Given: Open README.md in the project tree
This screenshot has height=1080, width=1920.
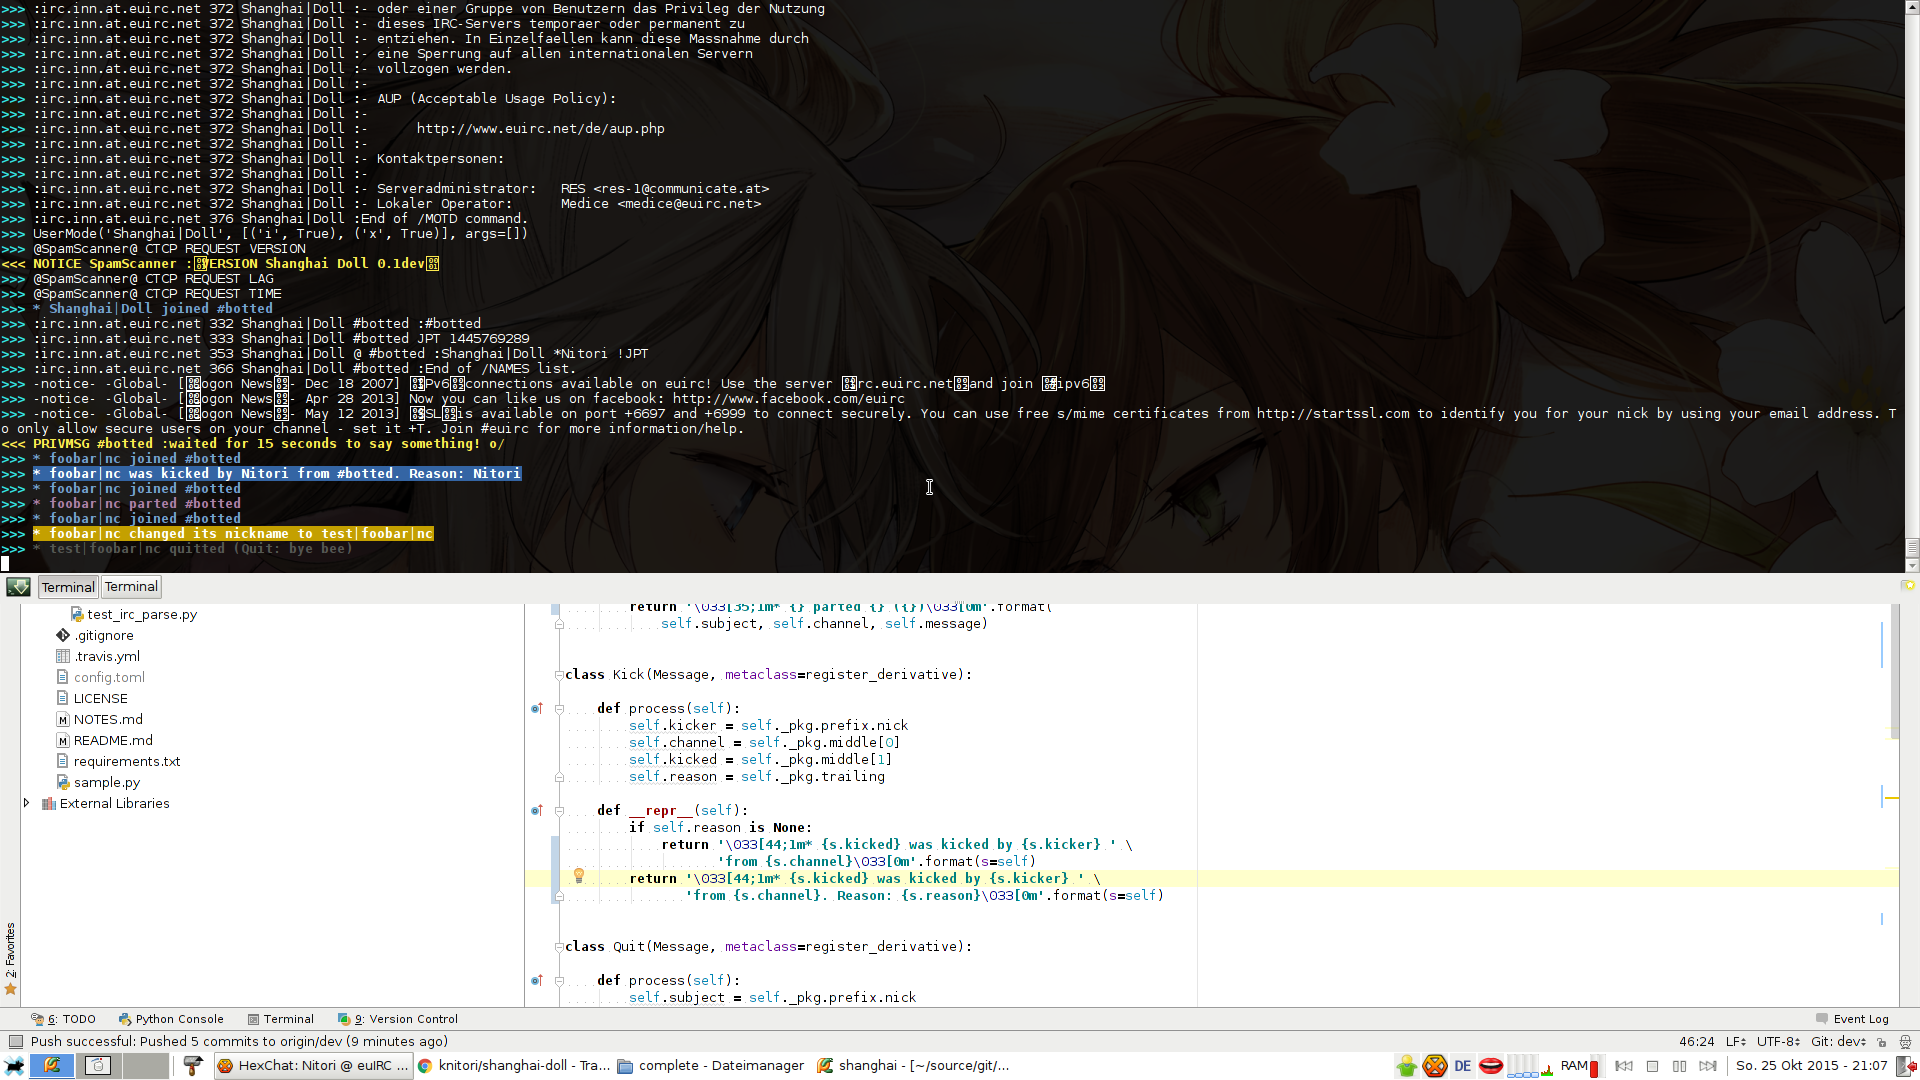Looking at the screenshot, I should (112, 740).
